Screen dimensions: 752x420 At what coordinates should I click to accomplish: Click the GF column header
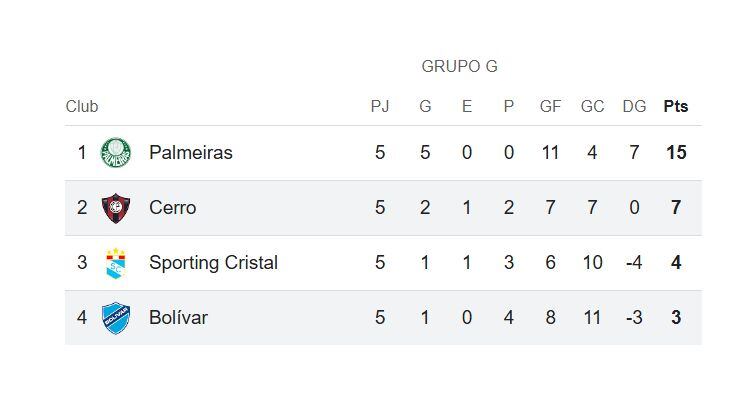point(550,107)
